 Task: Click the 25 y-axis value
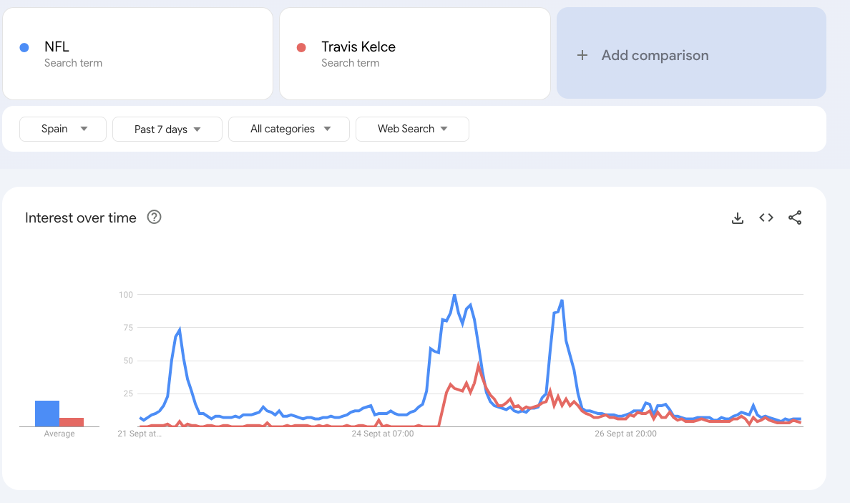tap(128, 393)
